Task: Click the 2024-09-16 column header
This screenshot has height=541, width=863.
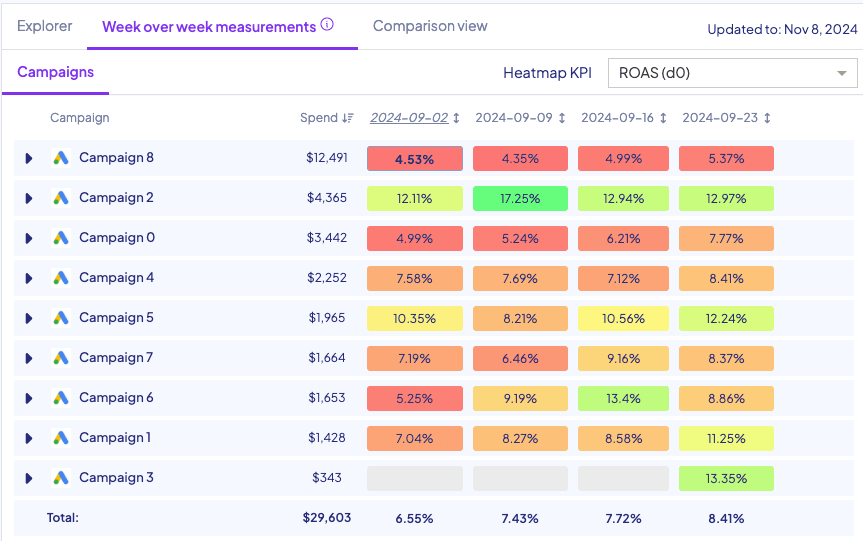Action: click(616, 118)
